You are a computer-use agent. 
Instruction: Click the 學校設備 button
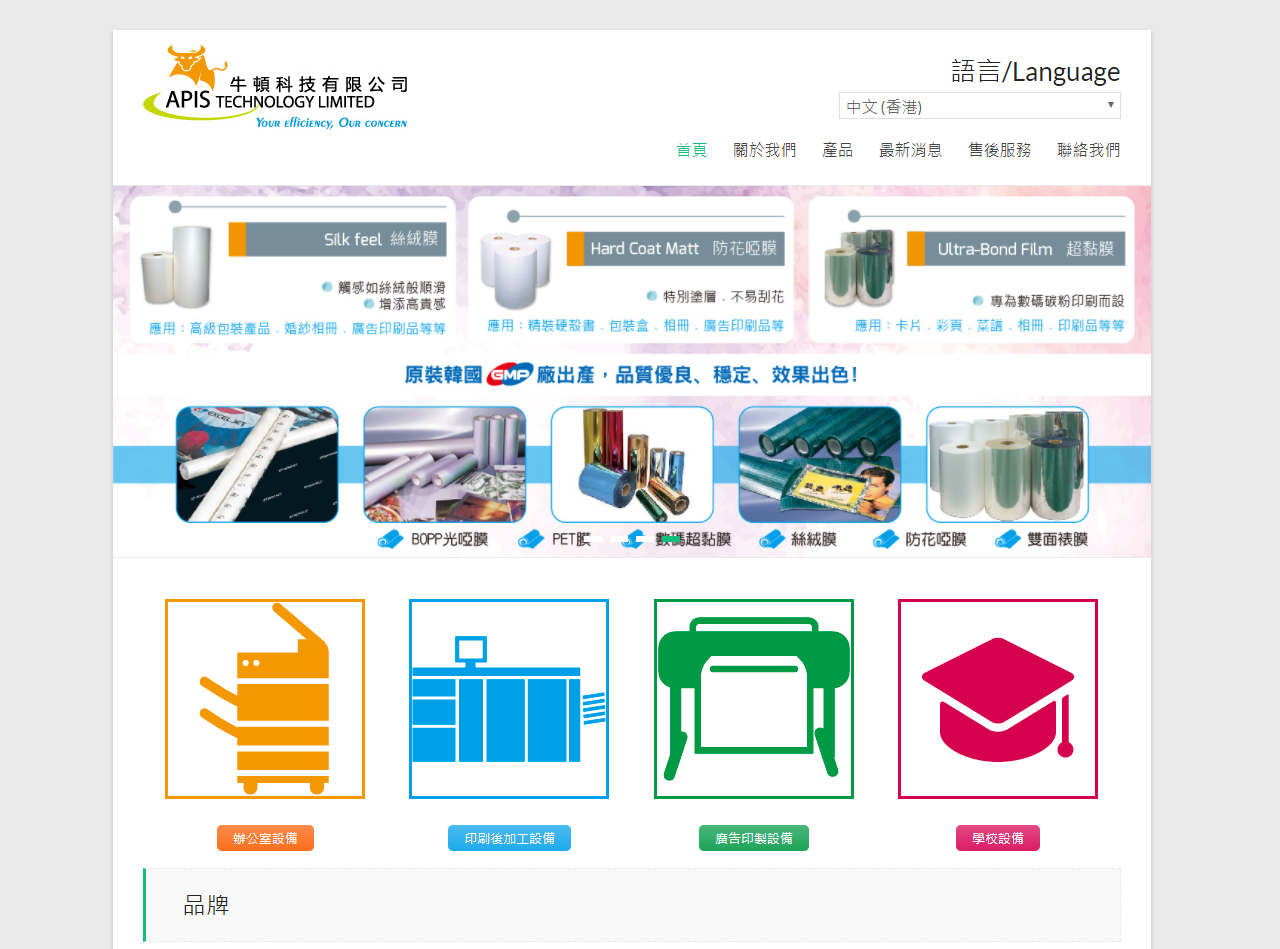[998, 838]
